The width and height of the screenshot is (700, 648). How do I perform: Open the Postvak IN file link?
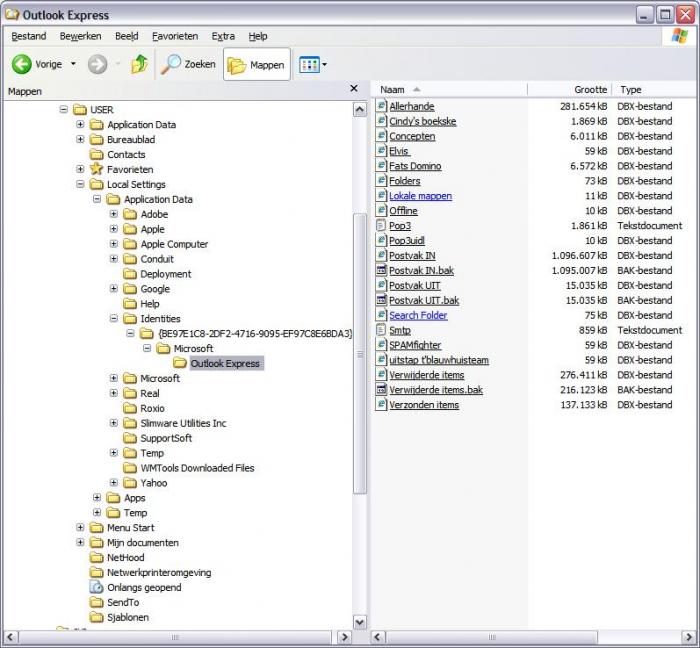[412, 255]
